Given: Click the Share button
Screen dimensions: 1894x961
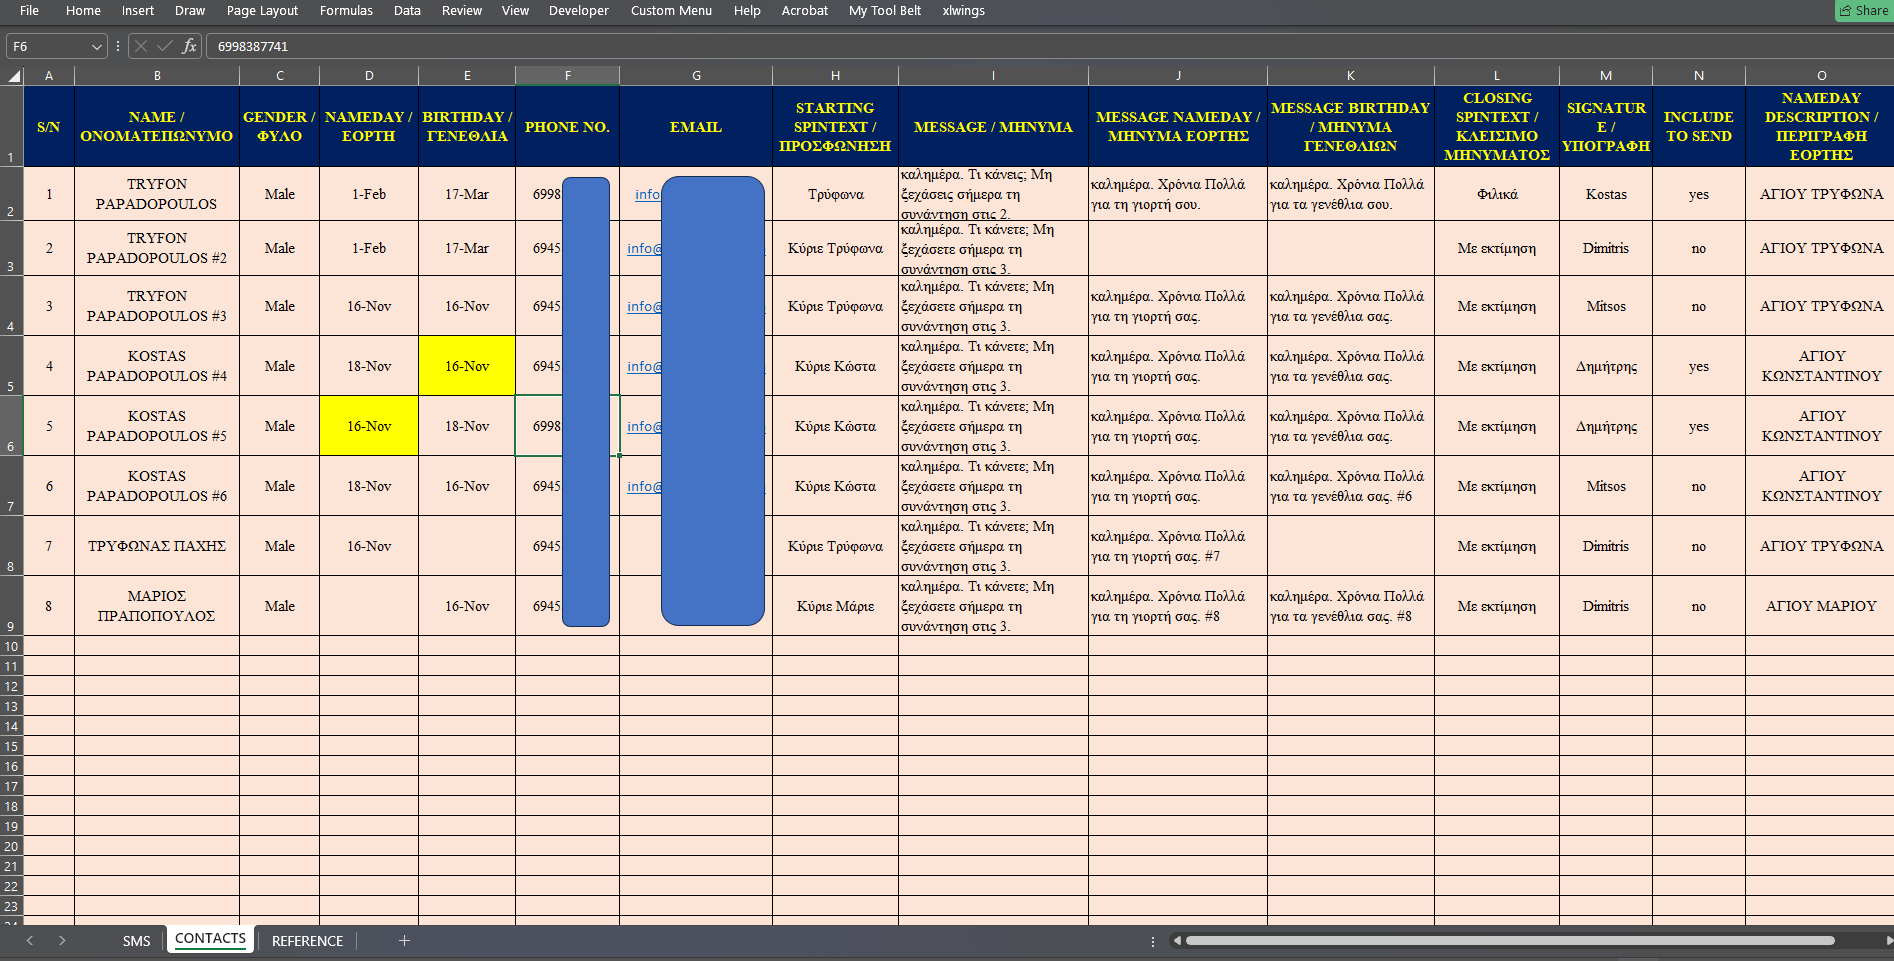Looking at the screenshot, I should coord(1864,11).
